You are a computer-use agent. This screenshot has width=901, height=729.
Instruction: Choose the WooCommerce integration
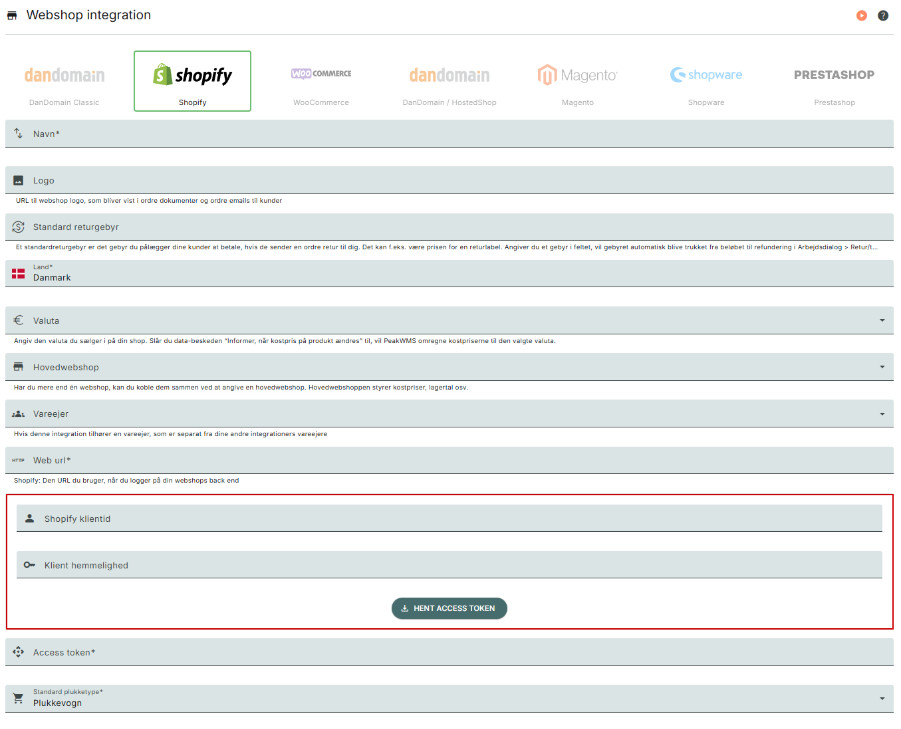click(x=321, y=81)
